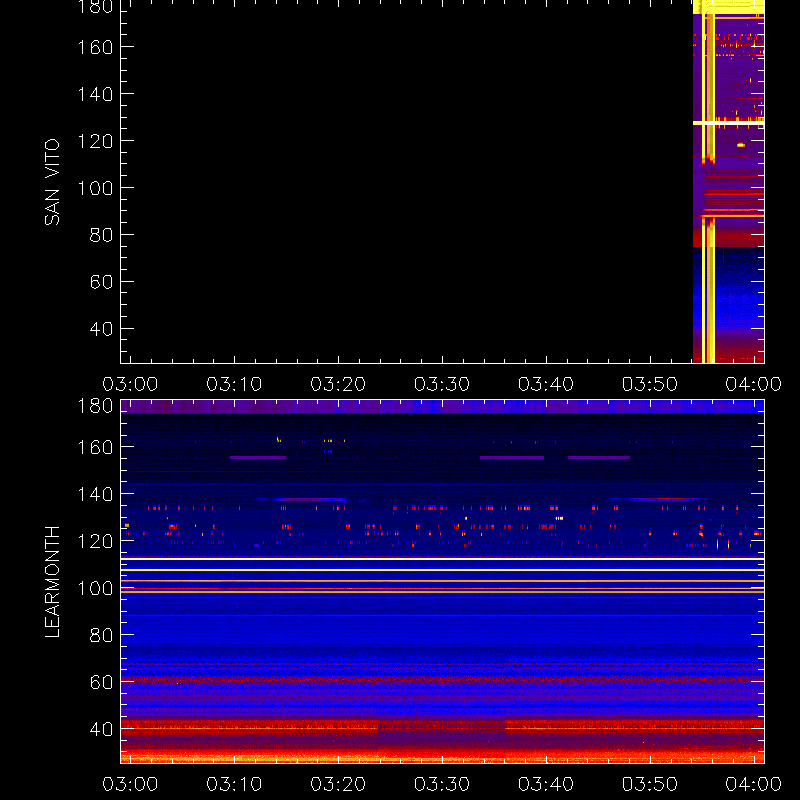The image size is (800, 800).
Task: Pick the 120 tick label on Learmonth plot
Action: tap(95, 541)
